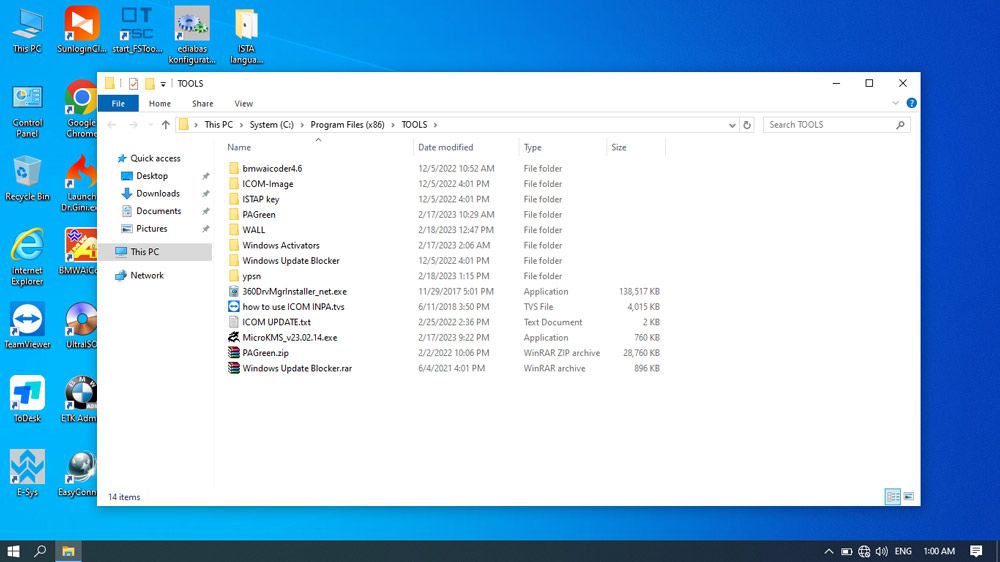Open the File ribbon tab

[x=119, y=103]
